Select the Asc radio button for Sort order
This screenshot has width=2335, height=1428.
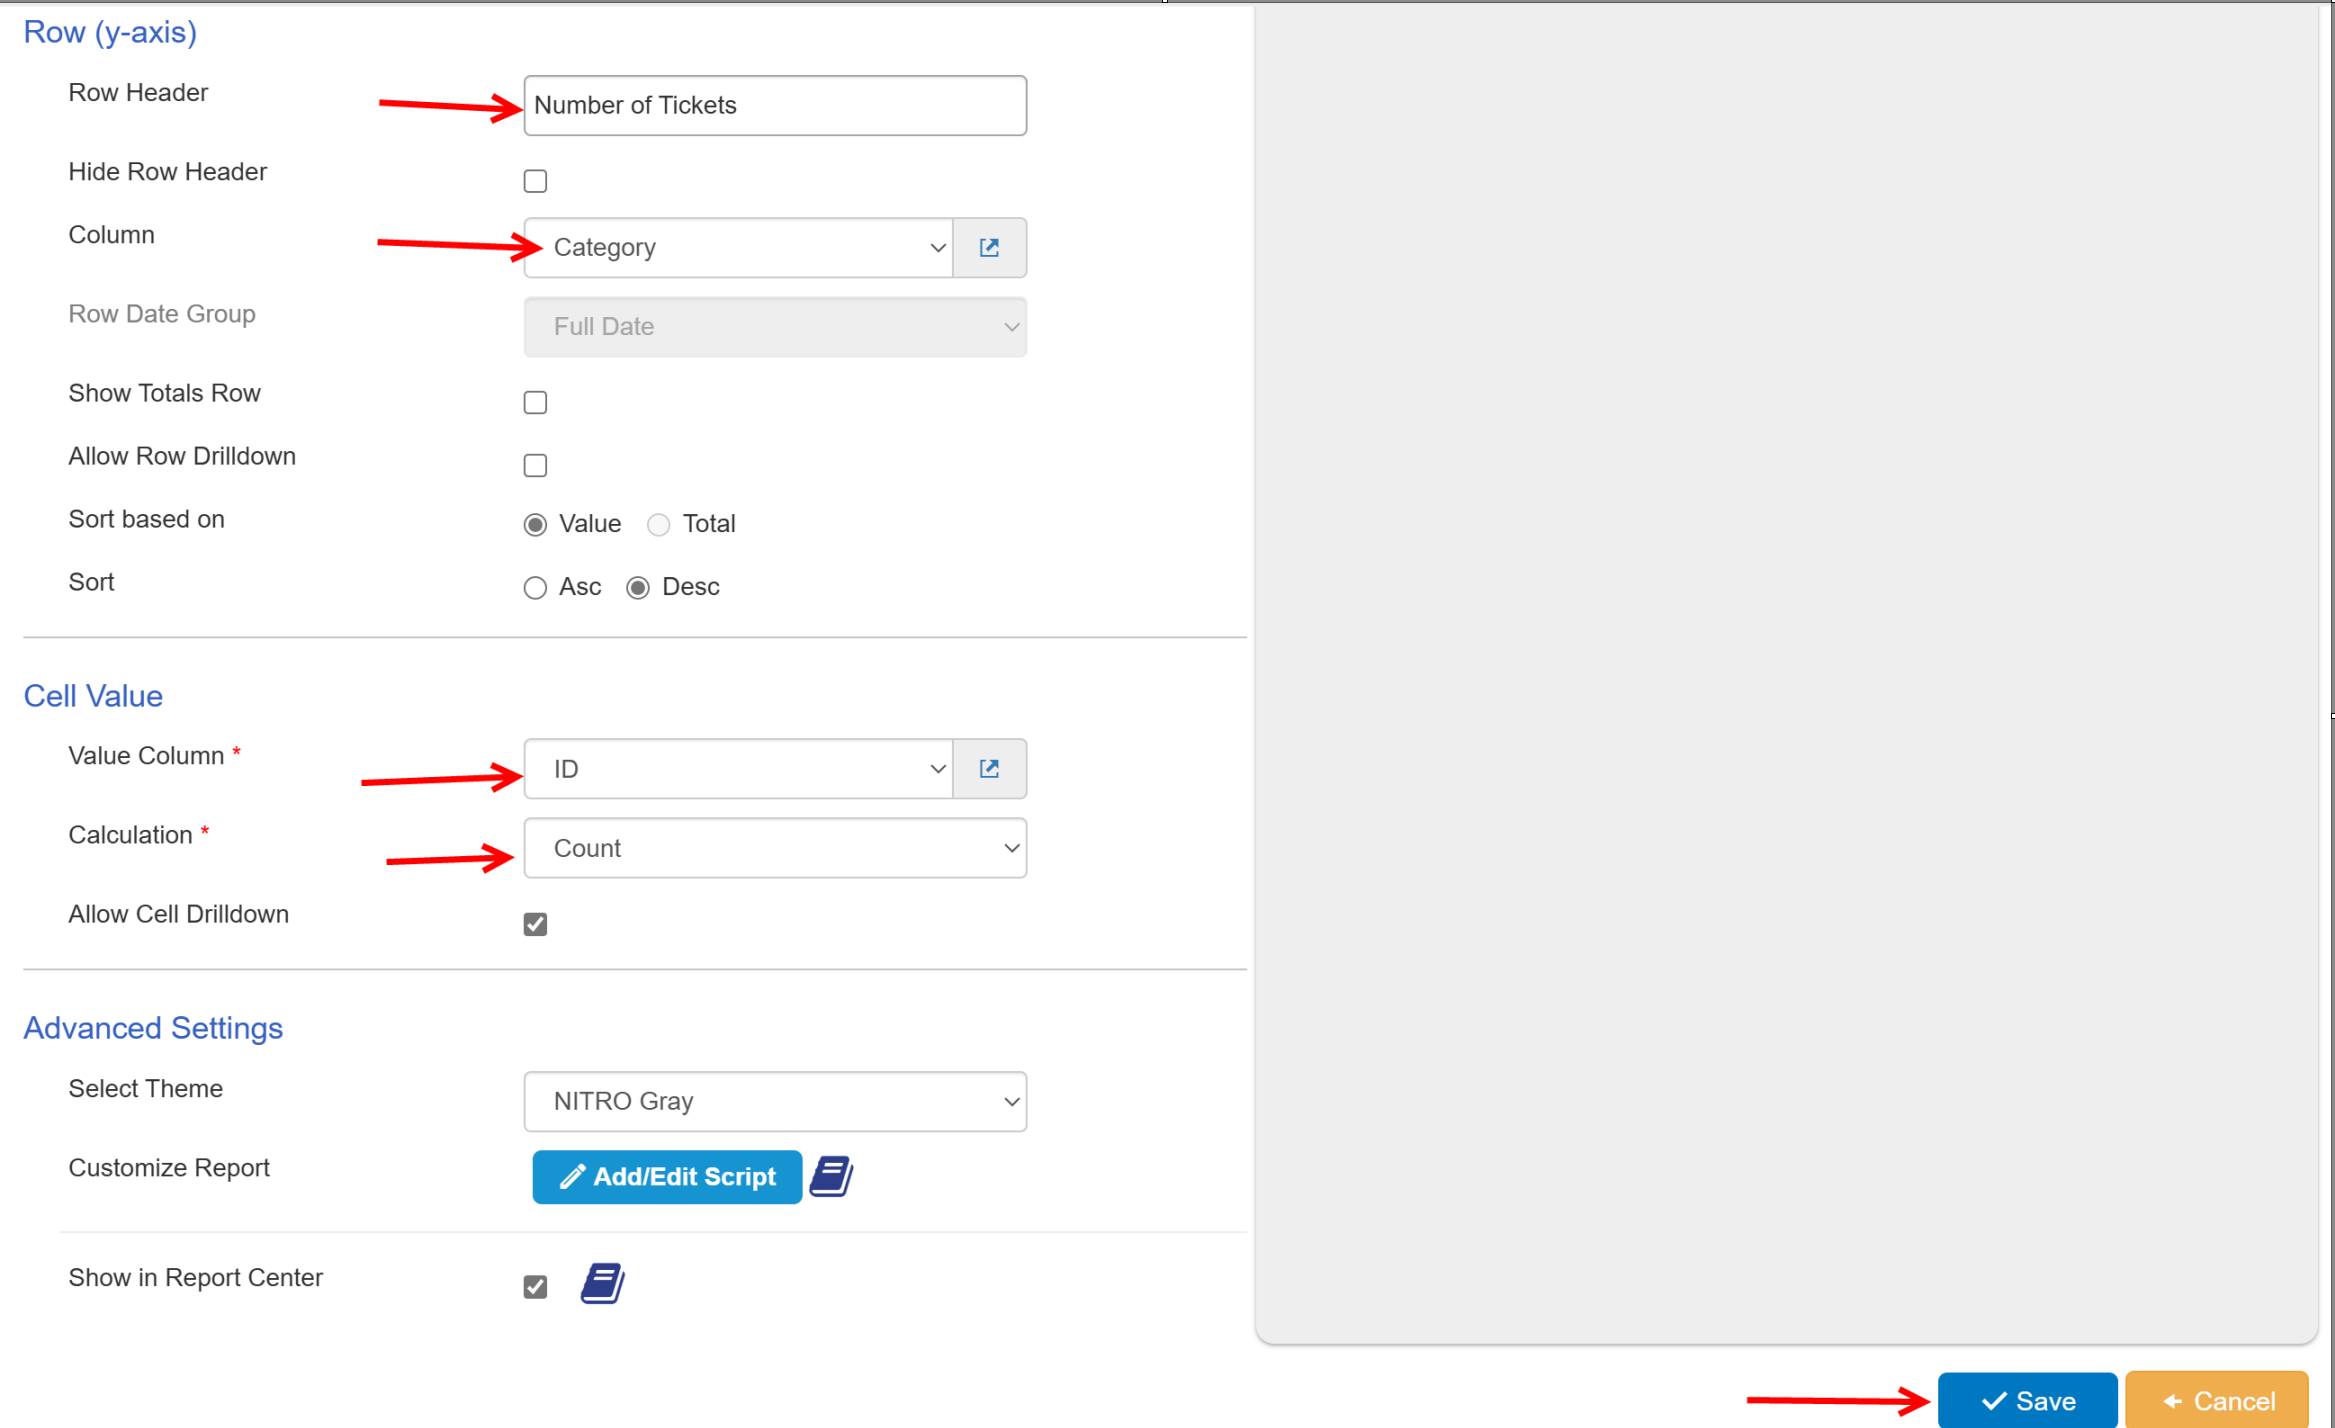pyautogui.click(x=535, y=587)
